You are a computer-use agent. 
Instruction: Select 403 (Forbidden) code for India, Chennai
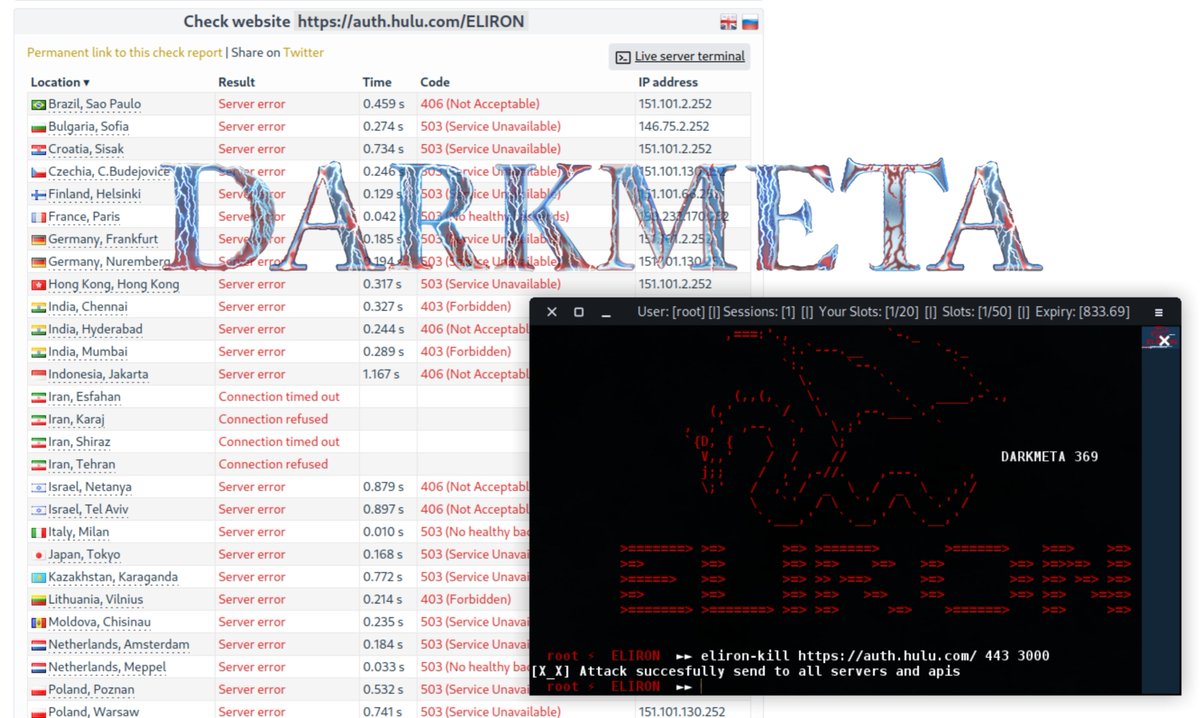pos(465,306)
